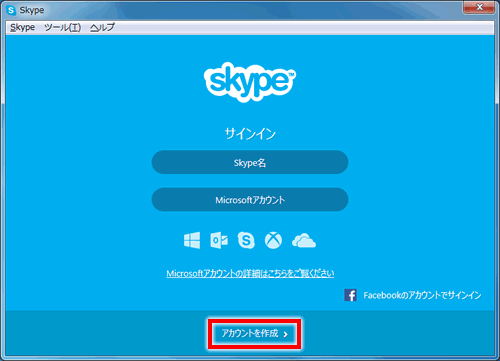
Task: Click the Skype logo in the title bar
Action: pos(11,10)
